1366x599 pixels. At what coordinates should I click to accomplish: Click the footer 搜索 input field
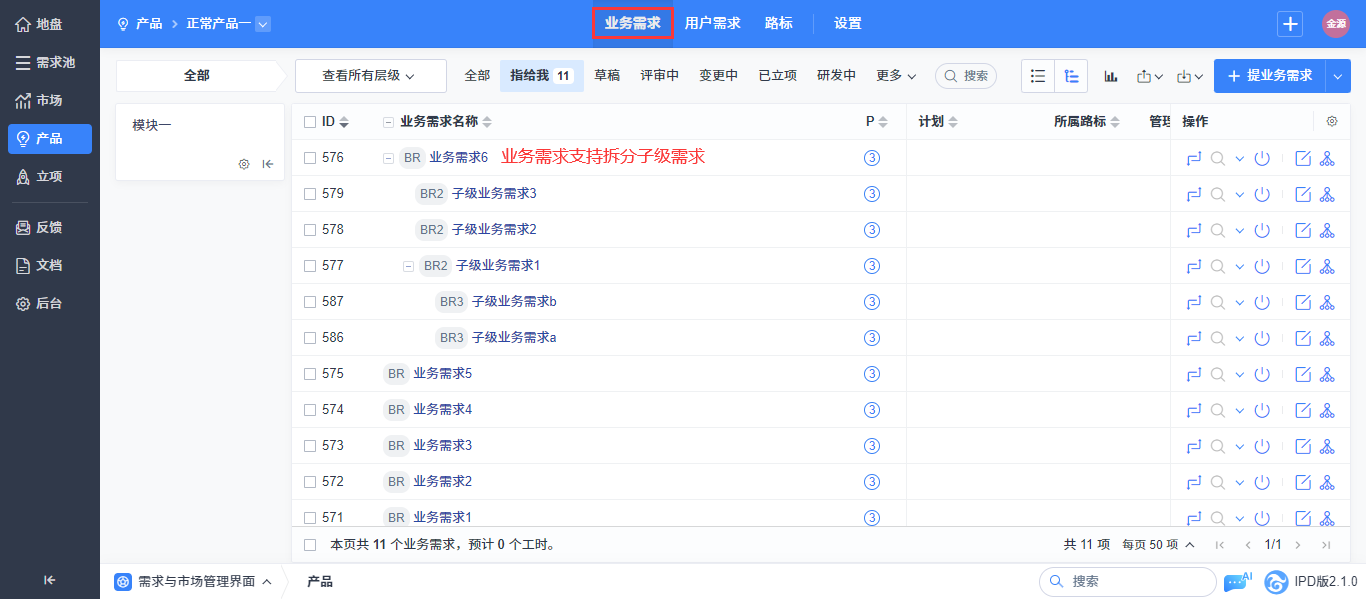[x=1127, y=581]
